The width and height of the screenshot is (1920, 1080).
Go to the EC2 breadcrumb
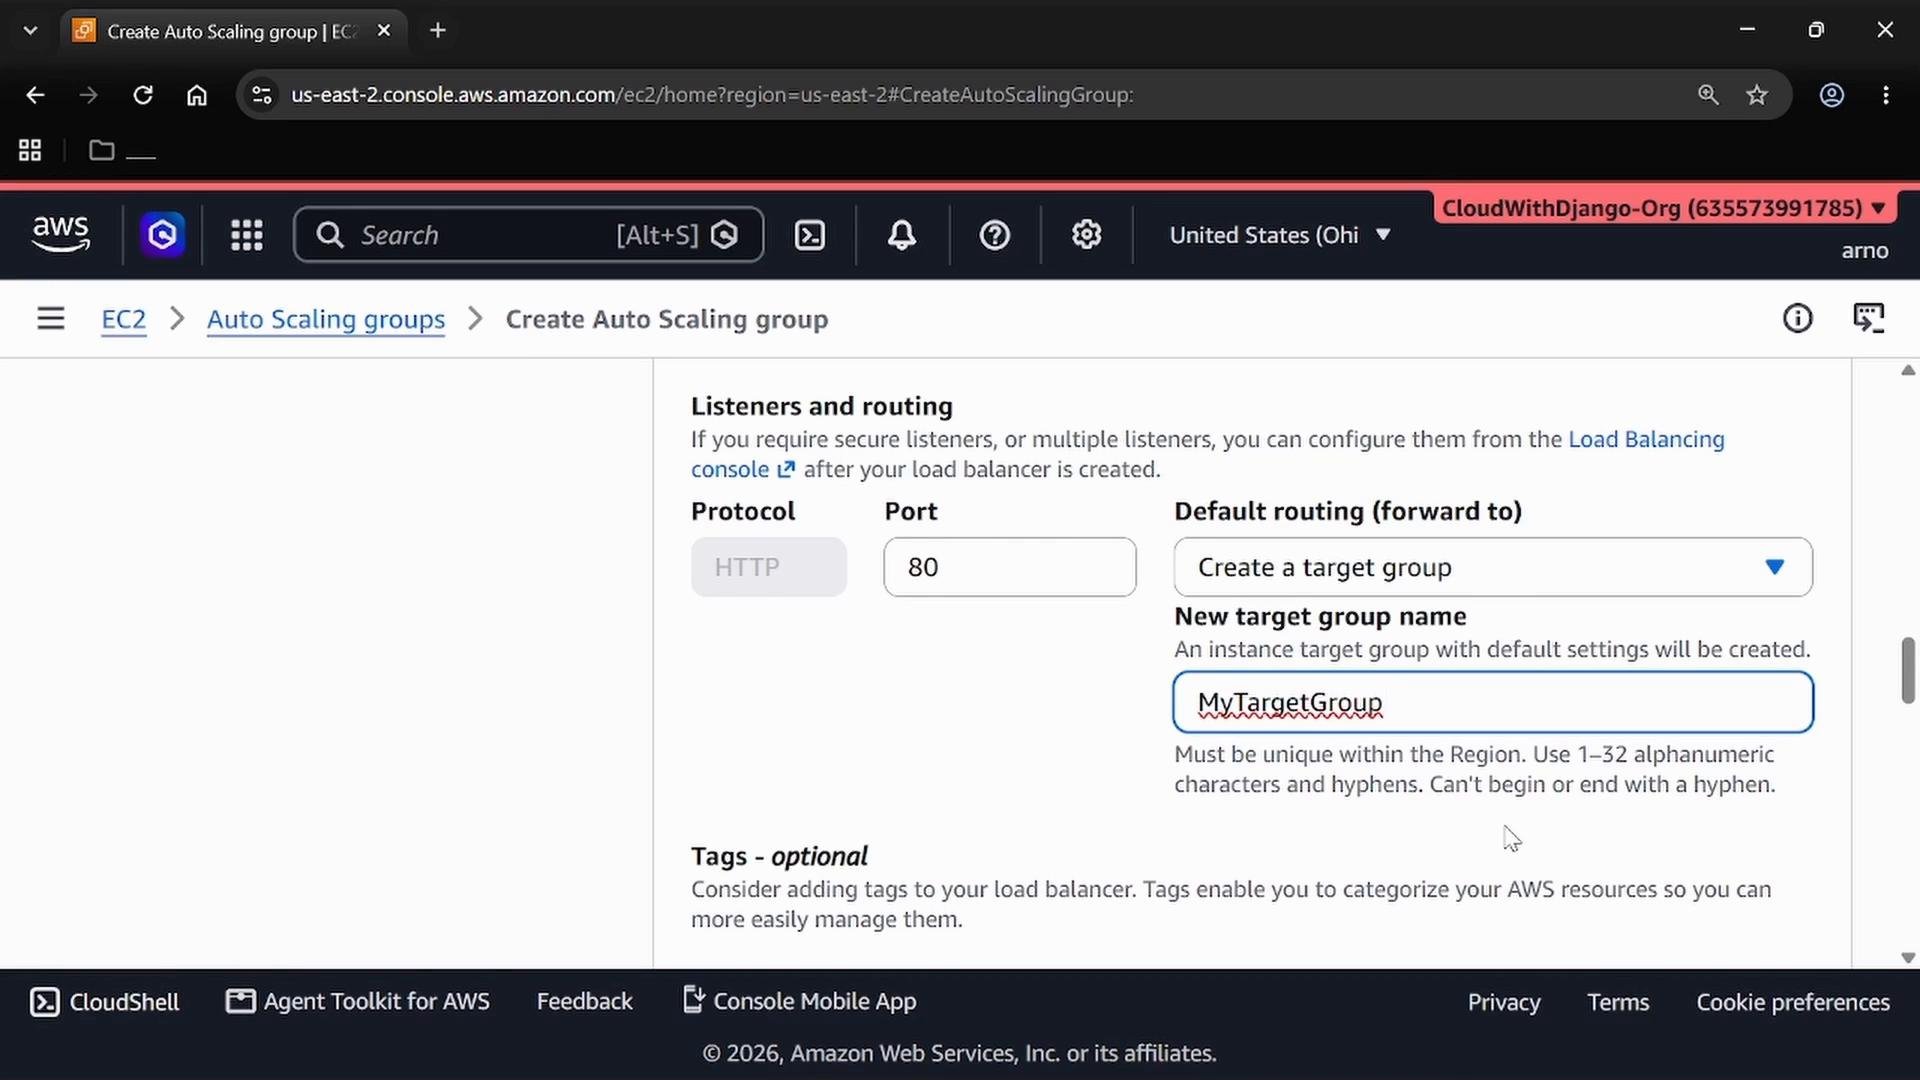coord(124,319)
